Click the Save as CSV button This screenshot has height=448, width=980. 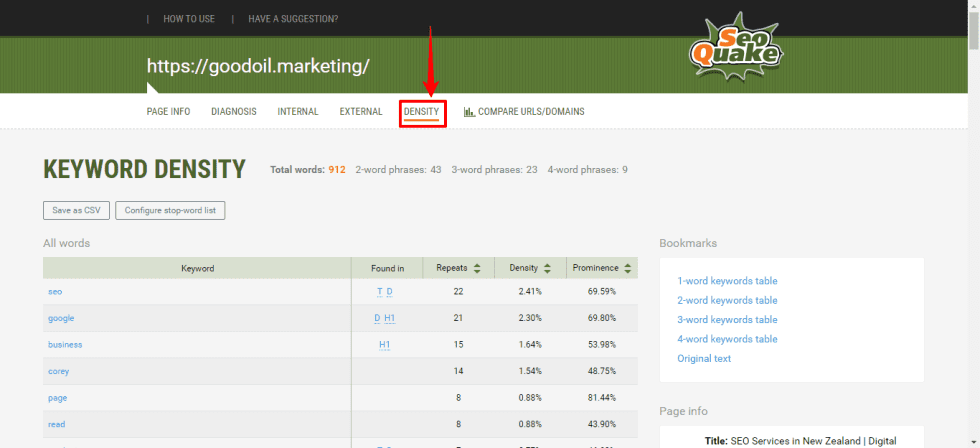click(x=76, y=211)
